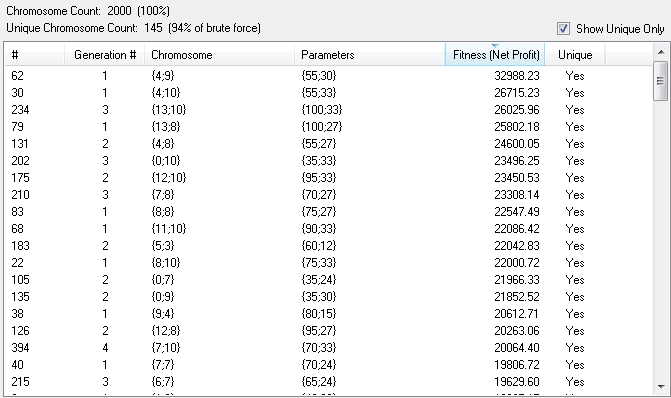This screenshot has height=398, width=671.
Task: Sort by the Fitness (Net Profit) column
Action: coord(495,55)
